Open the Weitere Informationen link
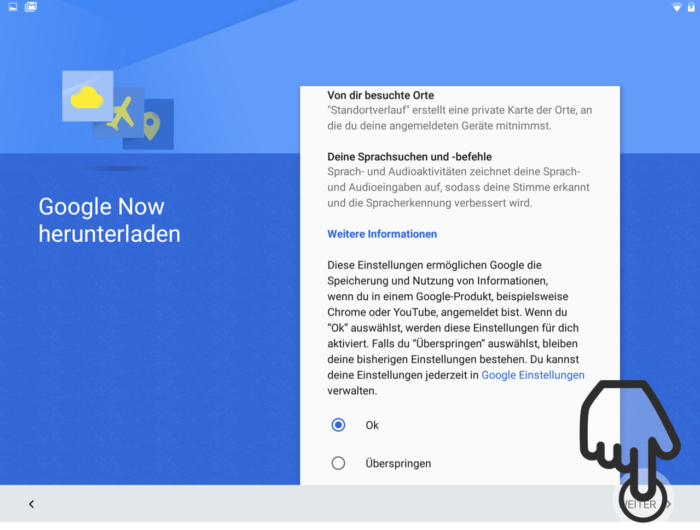Screen dimensions: 700x530 pos(382,234)
